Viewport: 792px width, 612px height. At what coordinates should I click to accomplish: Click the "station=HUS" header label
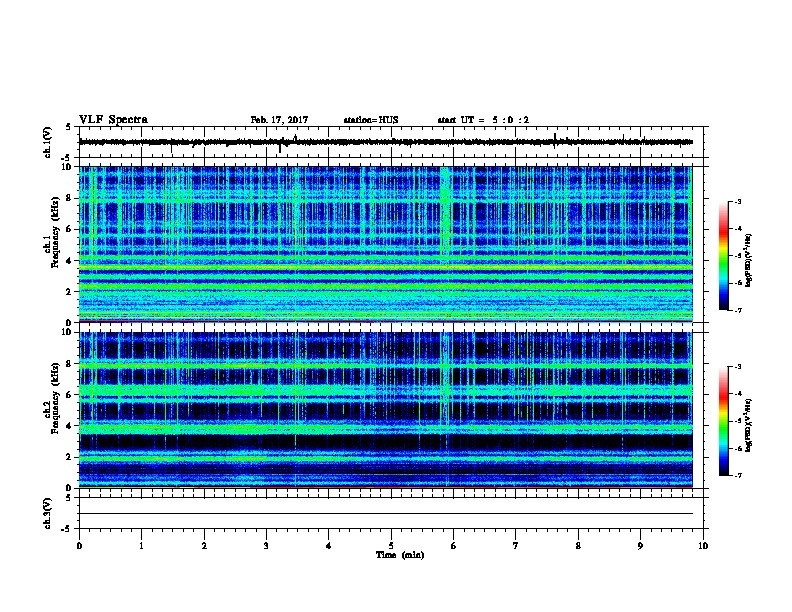[371, 120]
